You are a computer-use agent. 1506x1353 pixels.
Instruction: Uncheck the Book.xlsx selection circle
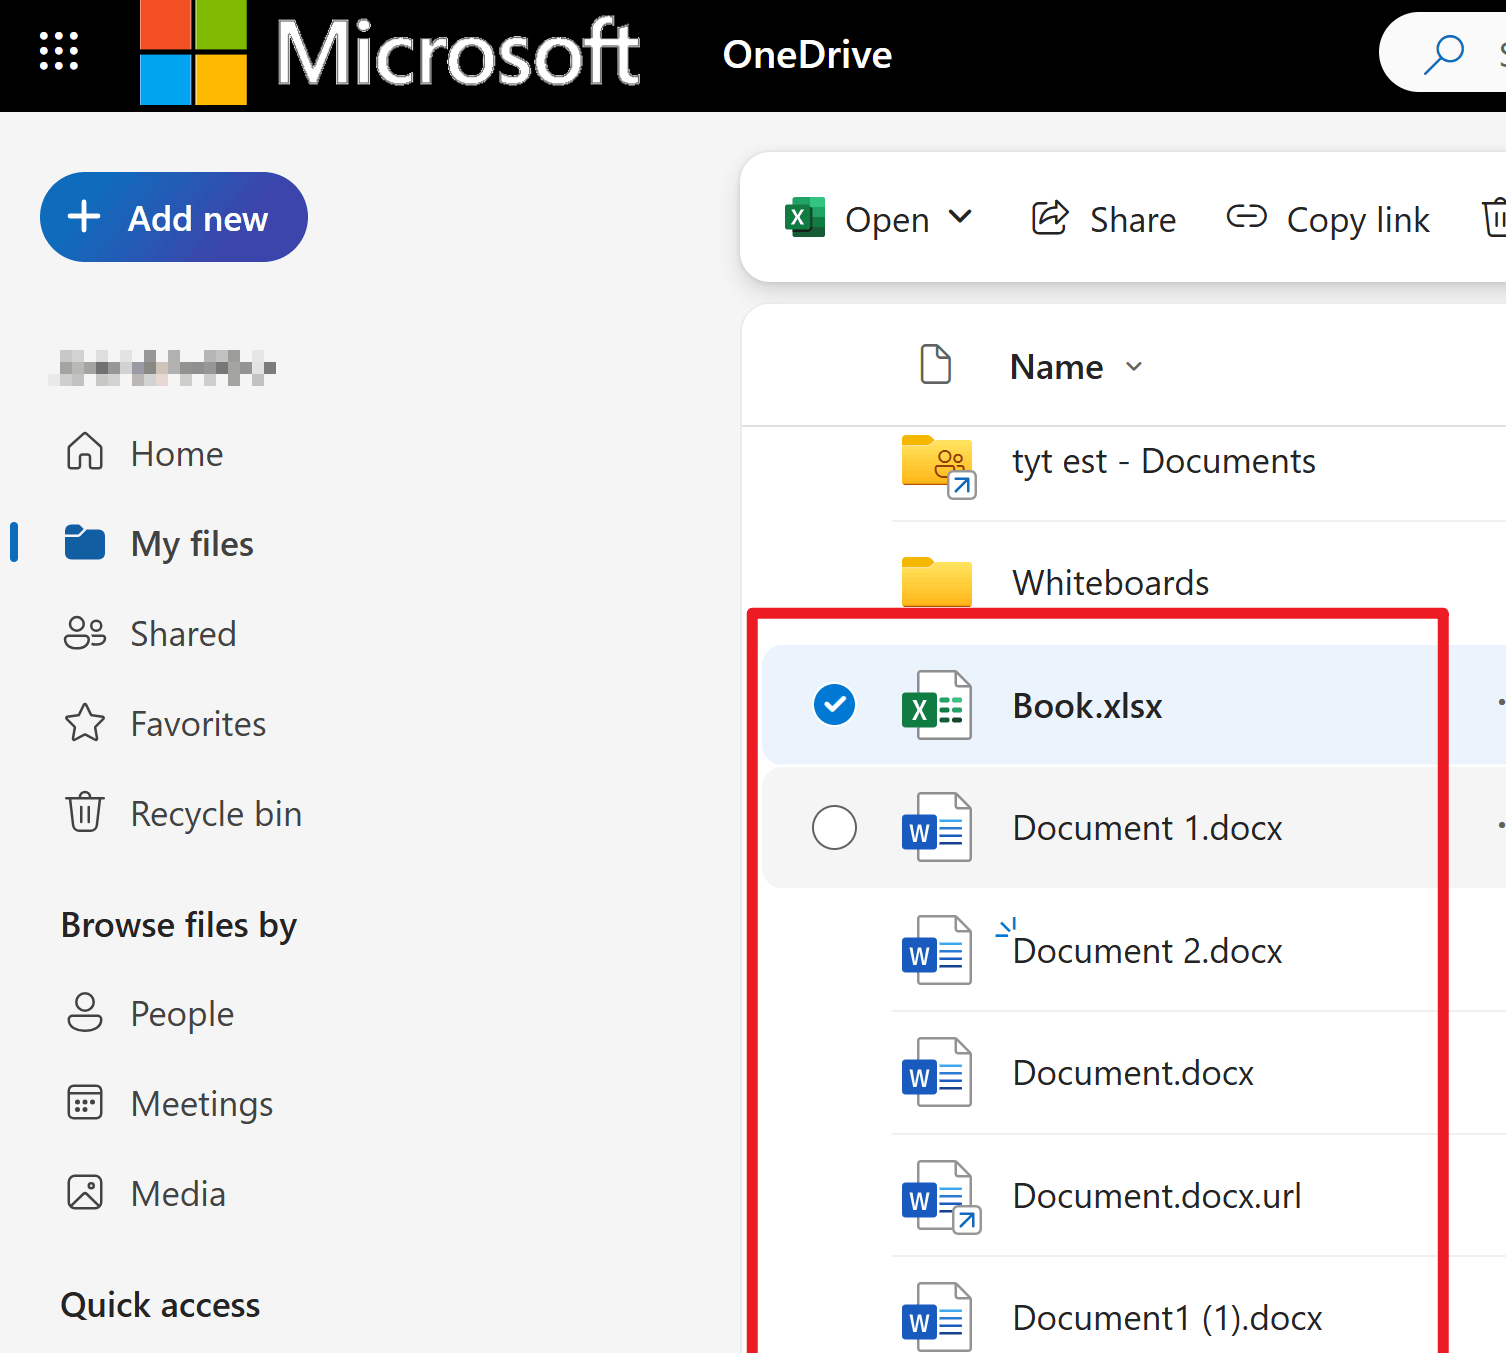point(834,705)
